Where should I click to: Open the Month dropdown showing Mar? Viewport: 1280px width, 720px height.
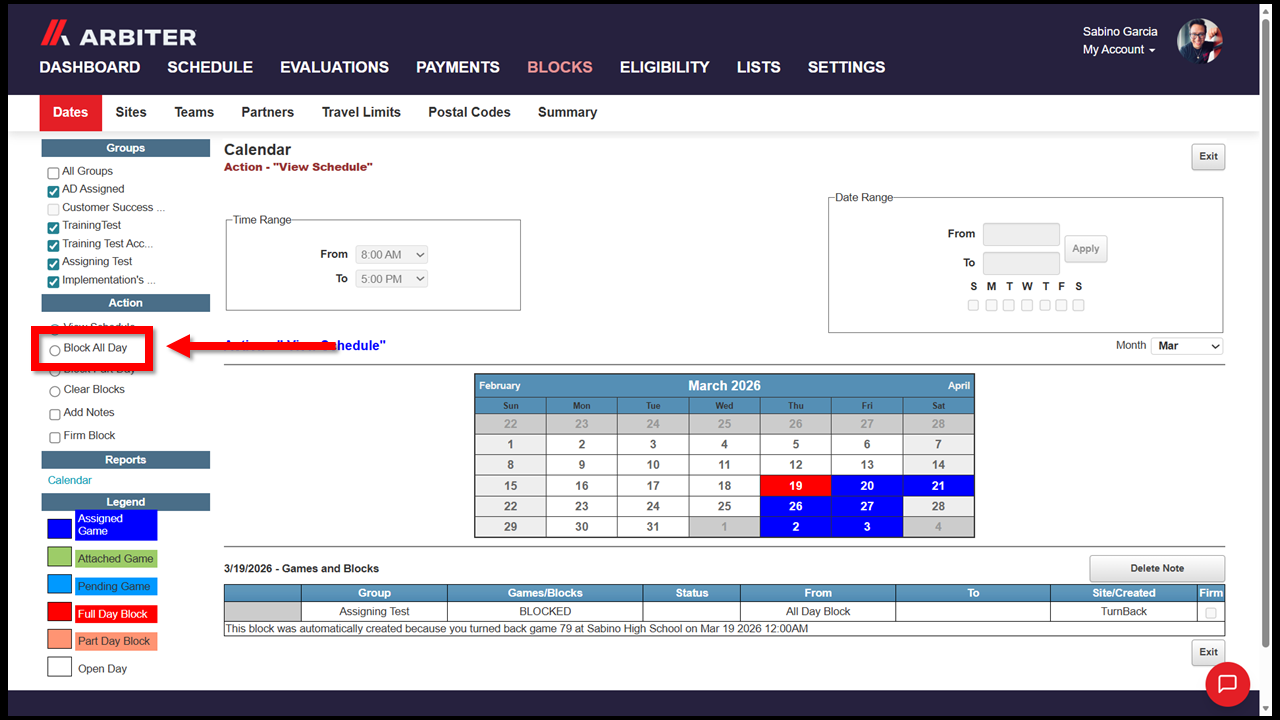pos(1187,346)
